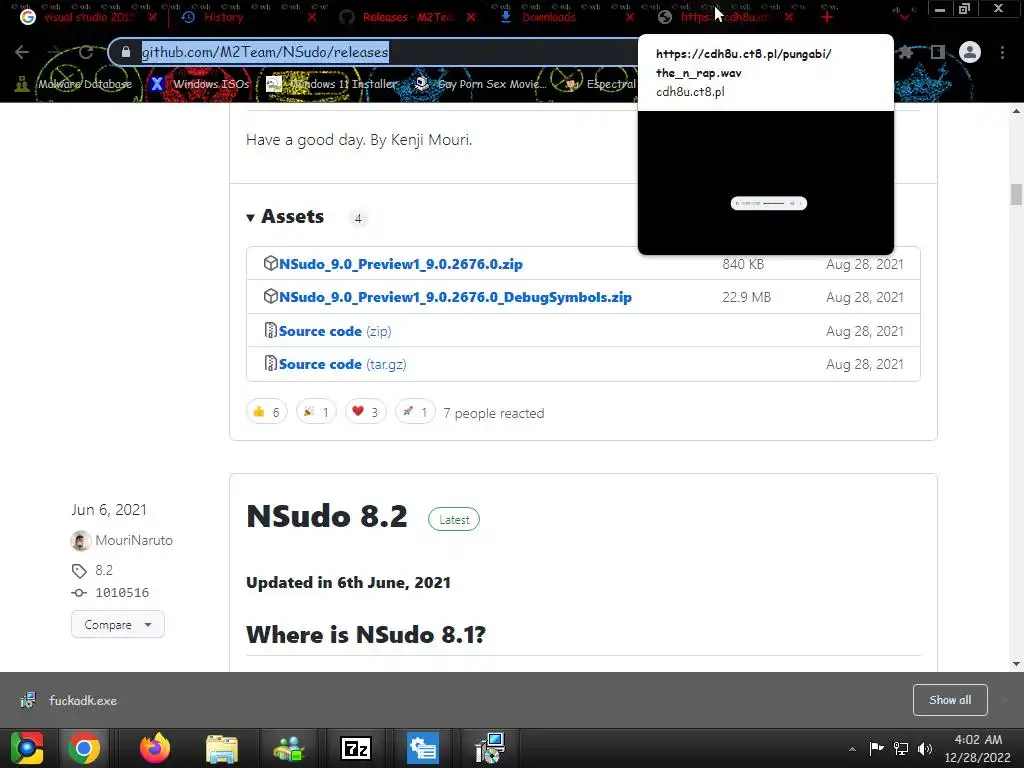Open the Windows 11 Installer bookmark
Viewport: 1024px width, 768px height.
tap(332, 84)
